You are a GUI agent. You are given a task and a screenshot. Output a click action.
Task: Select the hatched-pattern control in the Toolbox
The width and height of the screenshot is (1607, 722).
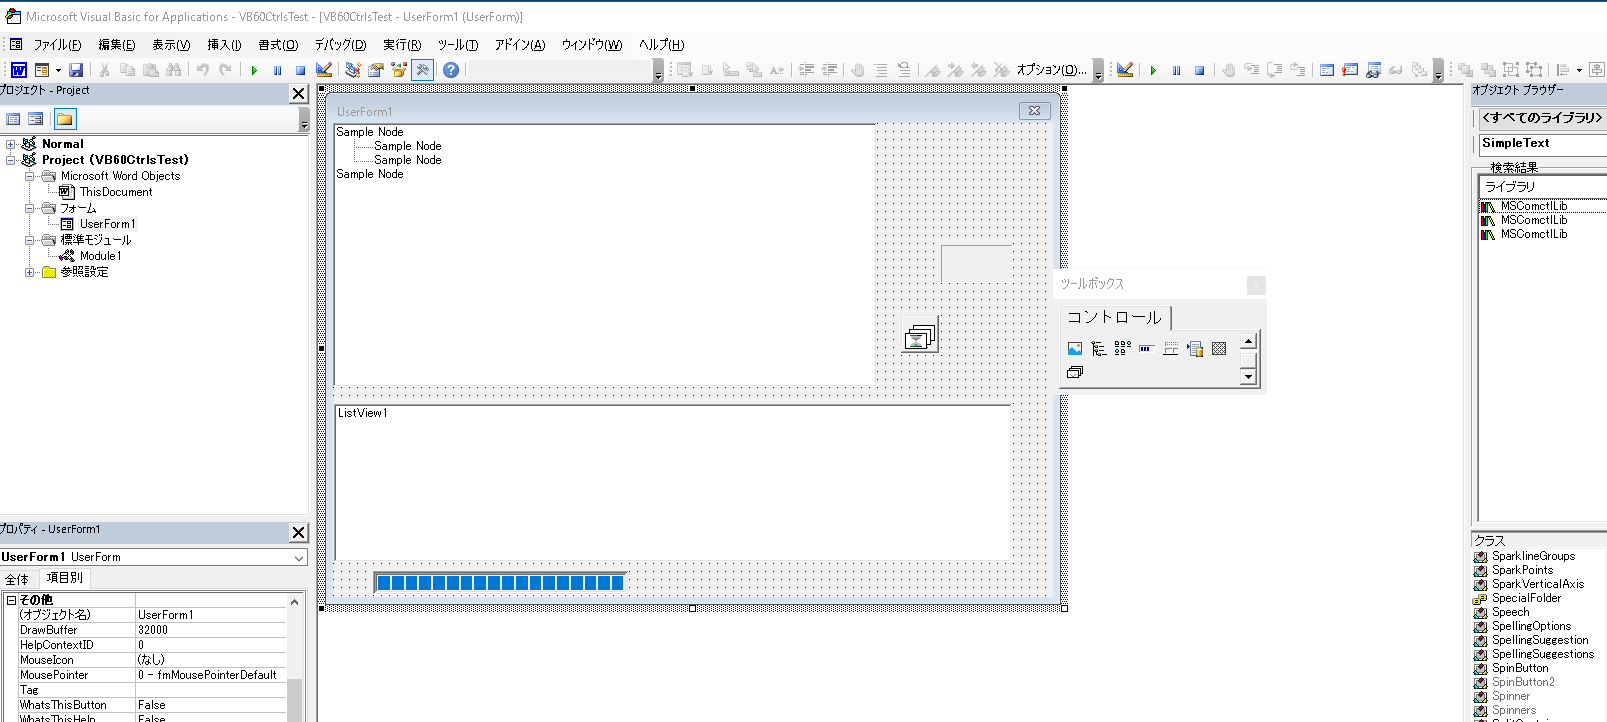[x=1219, y=348]
